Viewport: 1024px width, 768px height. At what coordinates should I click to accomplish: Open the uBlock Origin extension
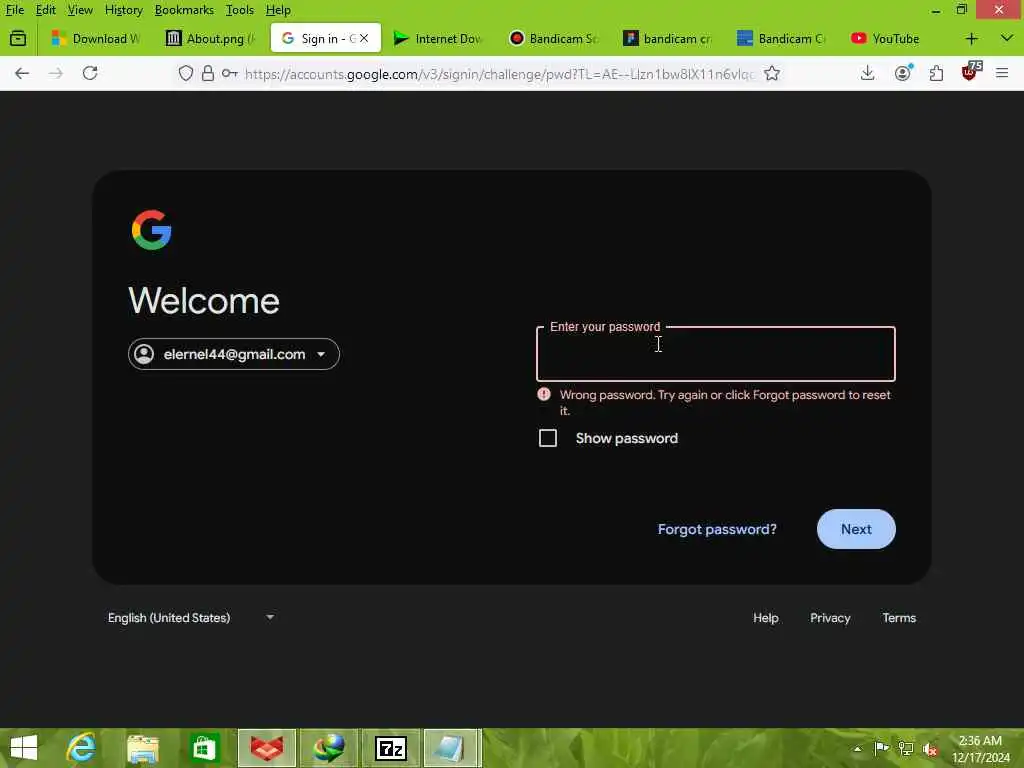(x=970, y=72)
